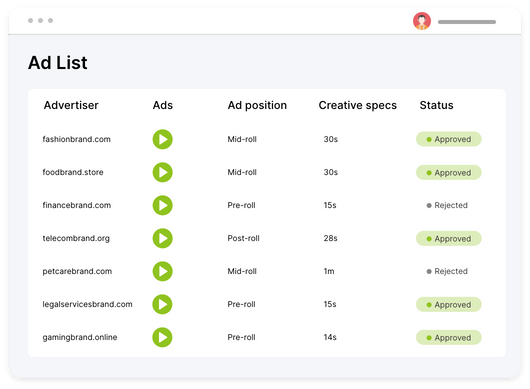The image size is (530, 389).
Task: Click the Approved badge for gamingbrand.online
Action: click(449, 337)
